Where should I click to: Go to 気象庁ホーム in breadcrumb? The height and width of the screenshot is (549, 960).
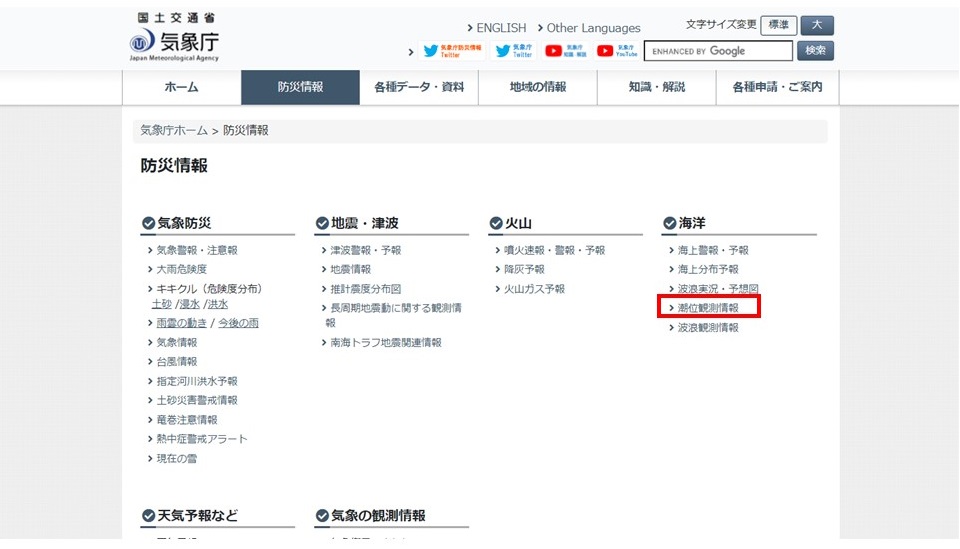174,130
